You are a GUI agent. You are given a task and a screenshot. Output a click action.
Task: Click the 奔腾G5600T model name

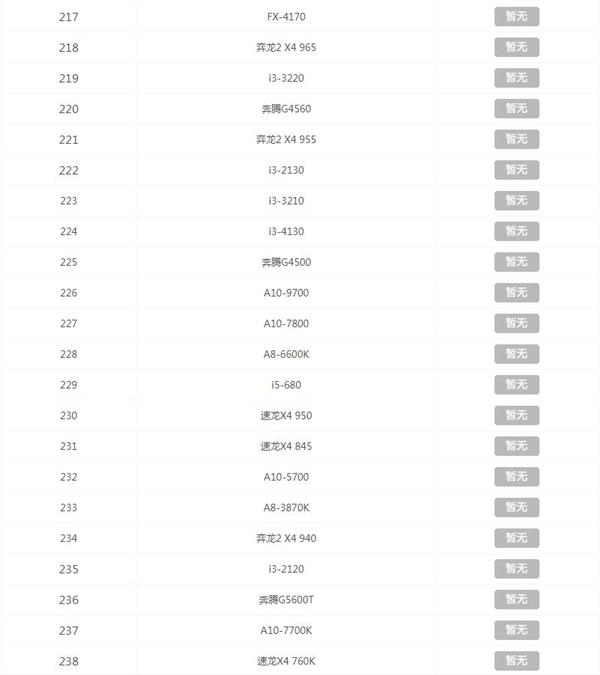point(286,600)
